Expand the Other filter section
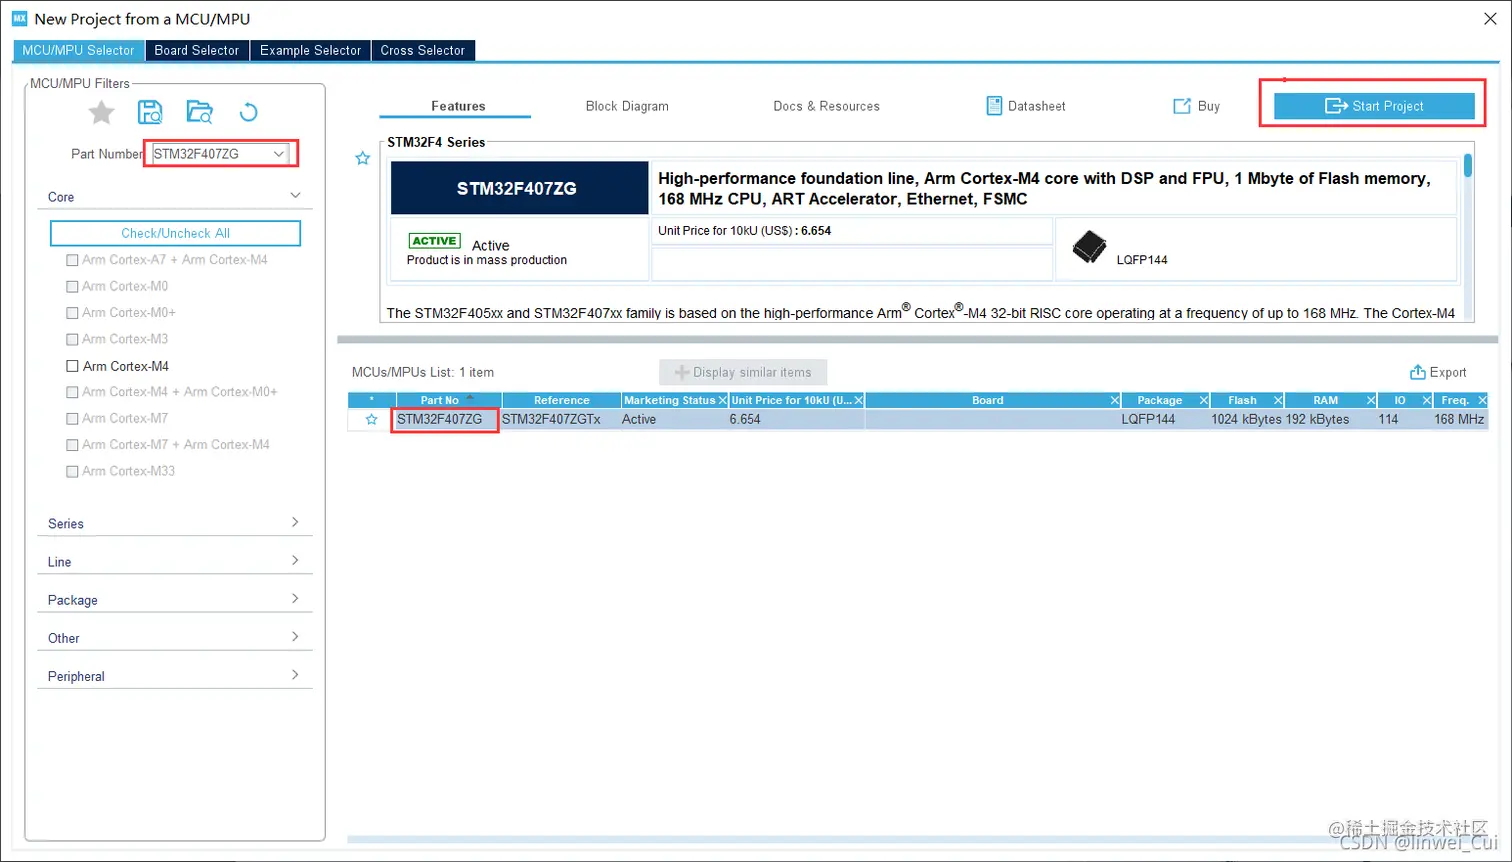The image size is (1512, 862). 295,636
